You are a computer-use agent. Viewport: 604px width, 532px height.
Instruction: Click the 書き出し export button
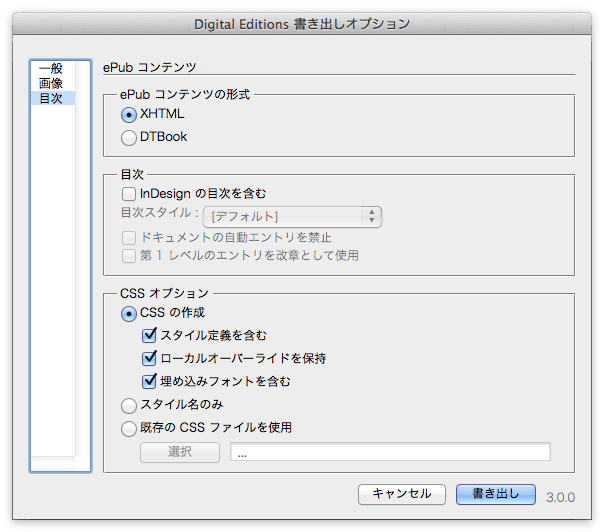(x=496, y=494)
